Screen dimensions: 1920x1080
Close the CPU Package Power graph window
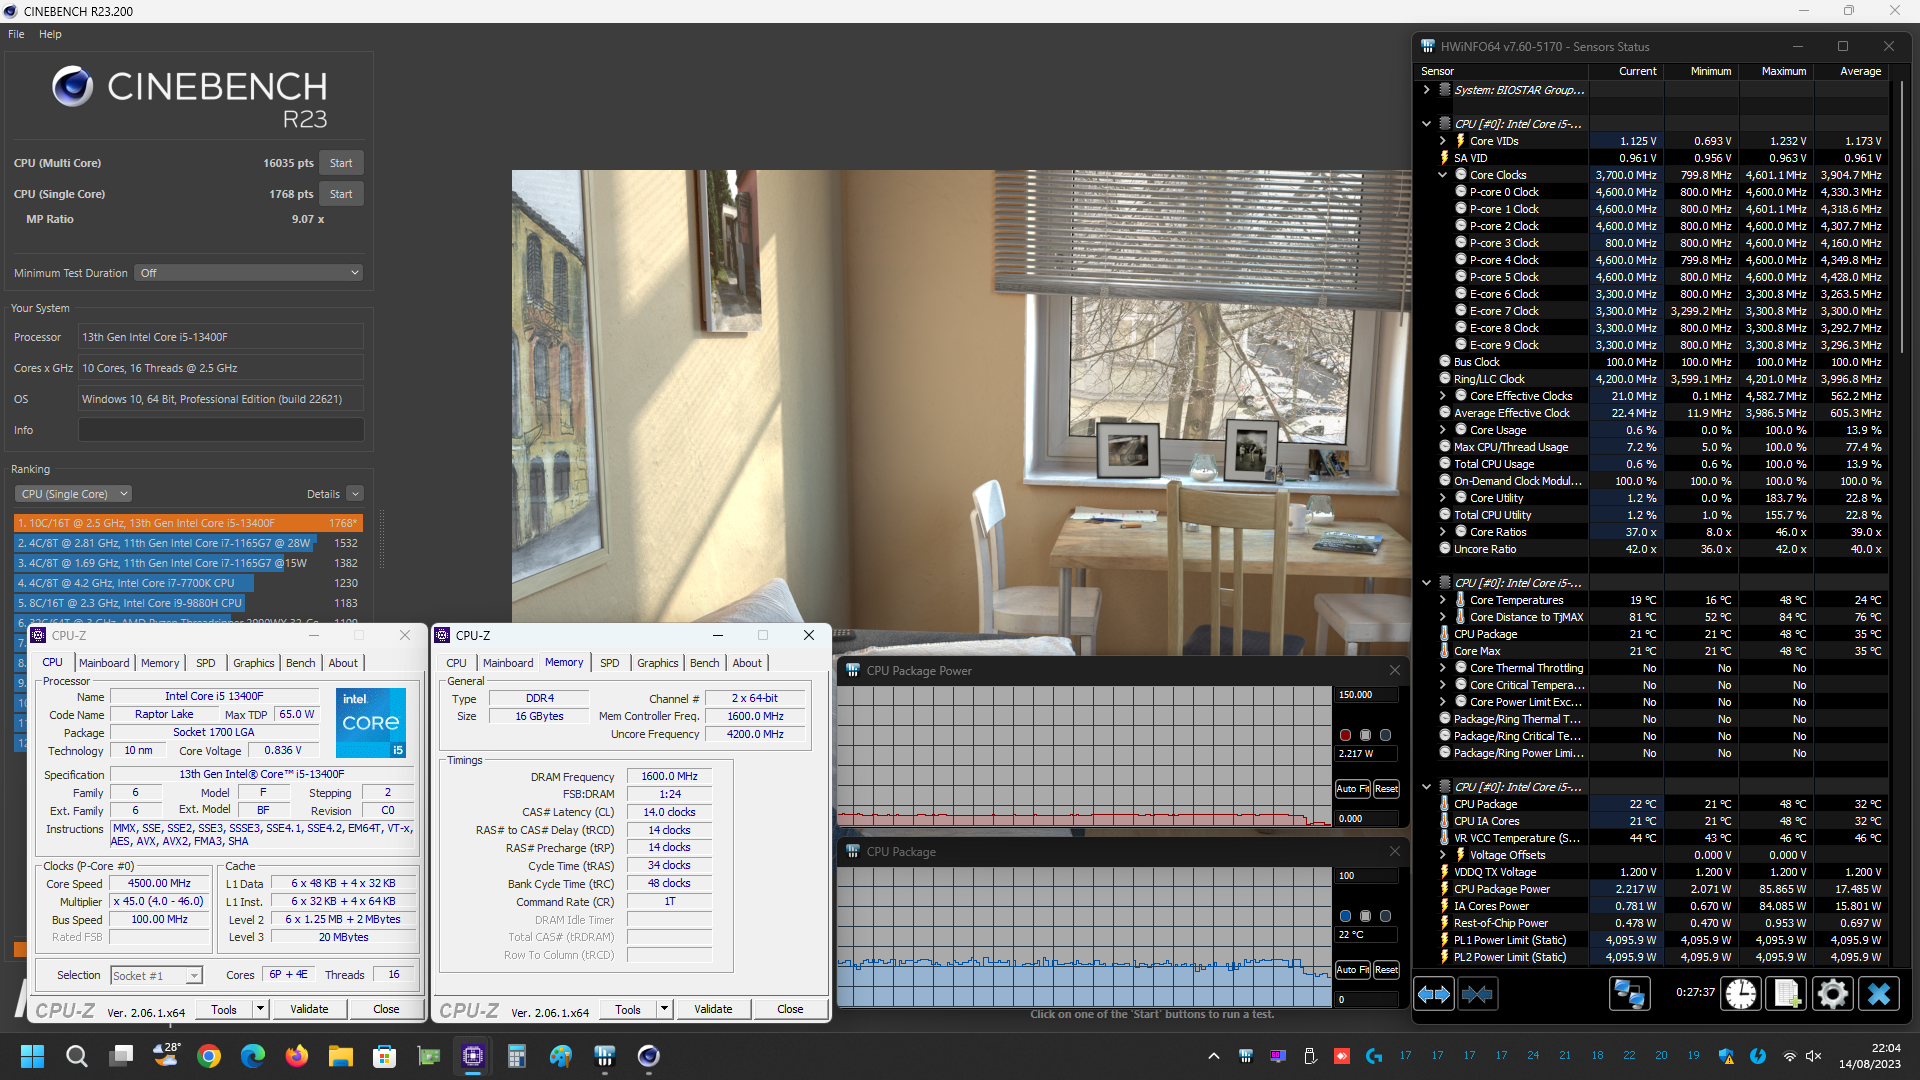[1395, 670]
